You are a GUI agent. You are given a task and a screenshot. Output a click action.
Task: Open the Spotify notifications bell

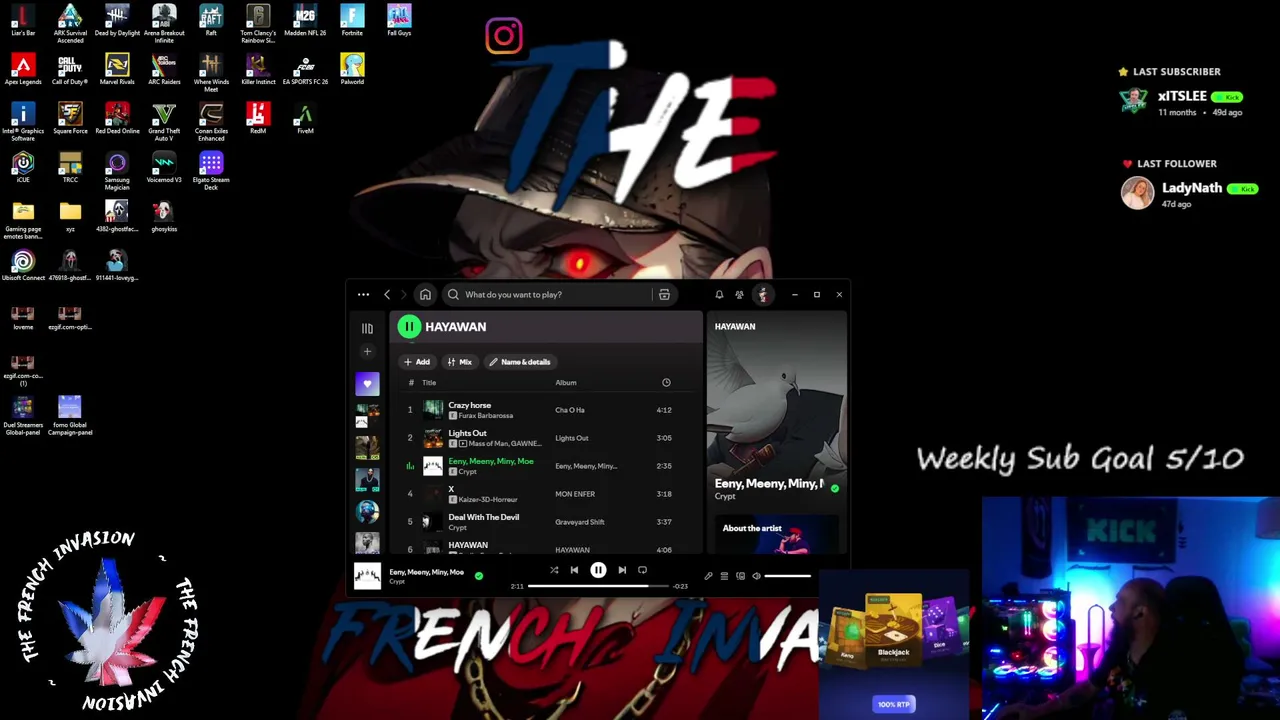coord(719,295)
